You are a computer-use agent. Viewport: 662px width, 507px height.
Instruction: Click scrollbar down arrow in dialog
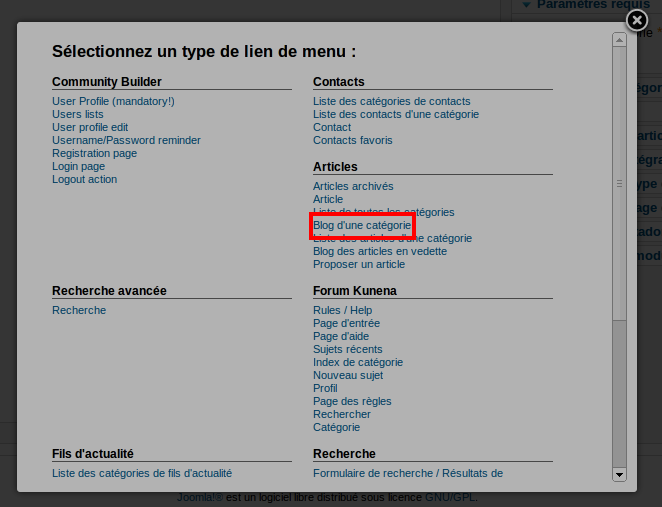tap(619, 474)
